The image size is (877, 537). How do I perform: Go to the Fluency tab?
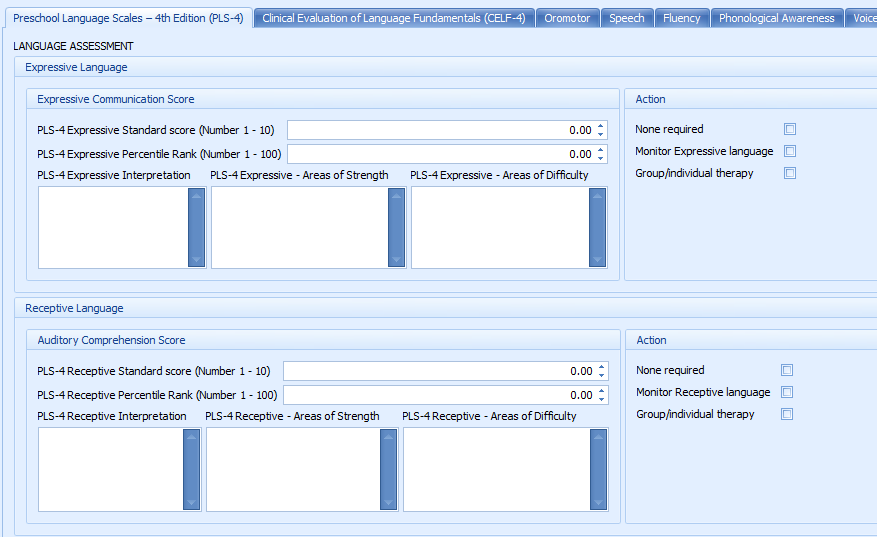681,18
